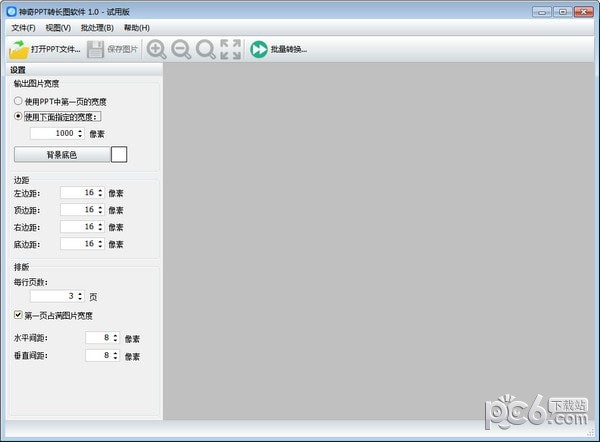600x442 pixels.
Task: Click the Open PPT file folder icon
Action: click(20, 49)
